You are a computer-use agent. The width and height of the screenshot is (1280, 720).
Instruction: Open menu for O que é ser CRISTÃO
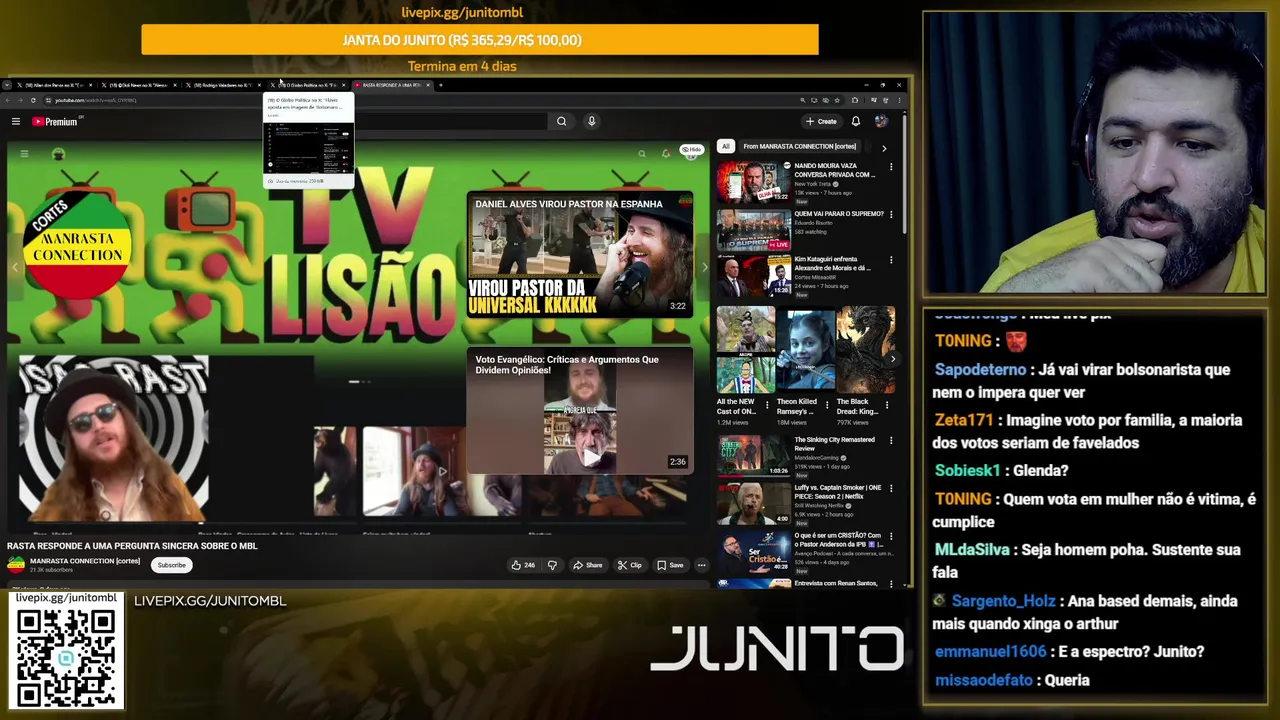coord(891,537)
